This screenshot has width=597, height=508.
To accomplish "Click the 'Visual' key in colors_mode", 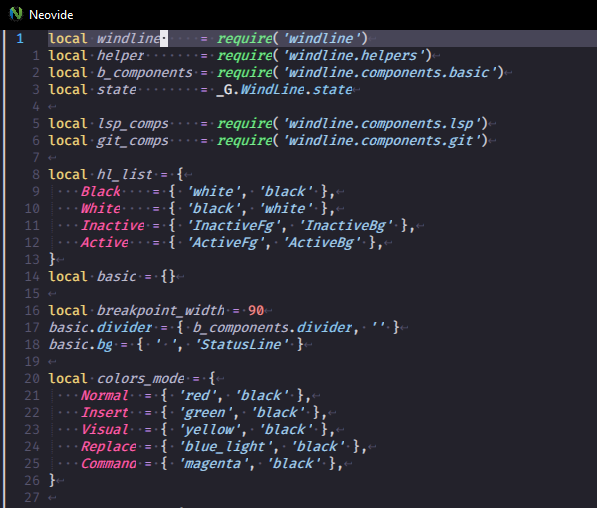I will point(104,430).
